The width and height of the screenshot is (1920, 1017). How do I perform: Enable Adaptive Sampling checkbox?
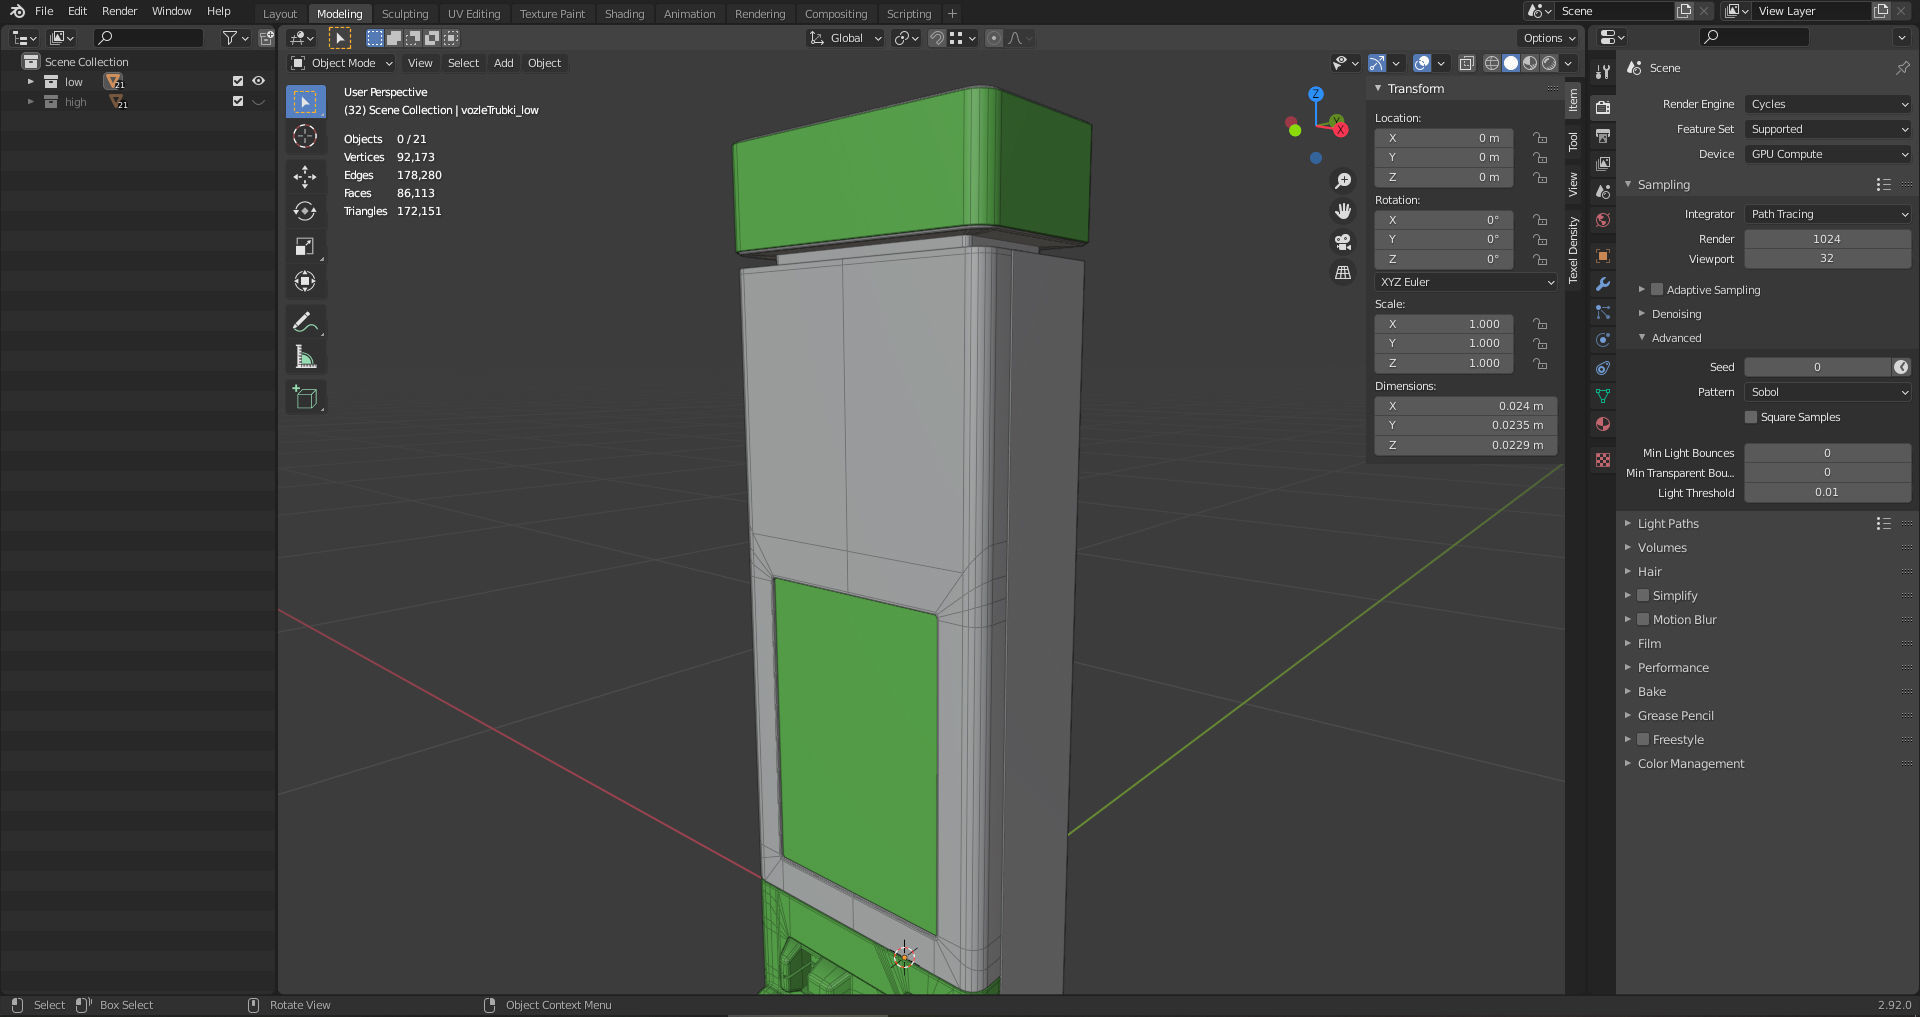pos(1657,290)
